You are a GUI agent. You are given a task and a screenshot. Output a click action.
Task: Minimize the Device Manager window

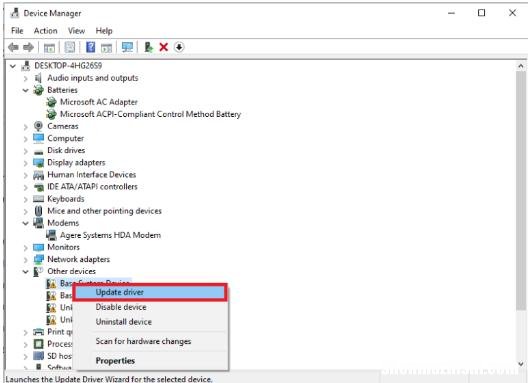(451, 13)
